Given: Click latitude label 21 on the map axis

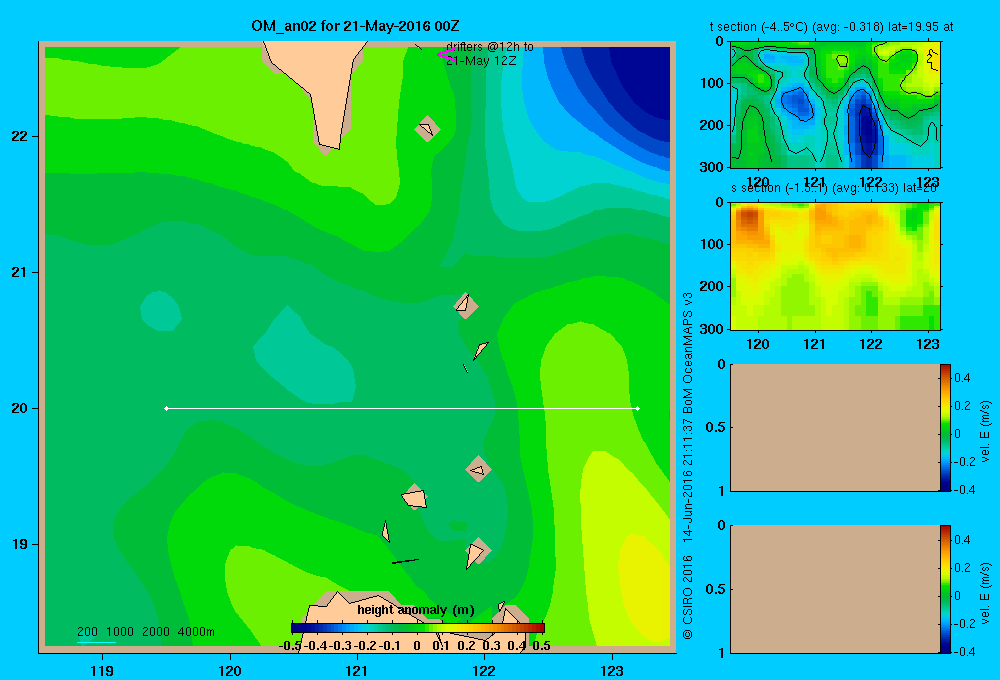Looking at the screenshot, I should [x=20, y=272].
